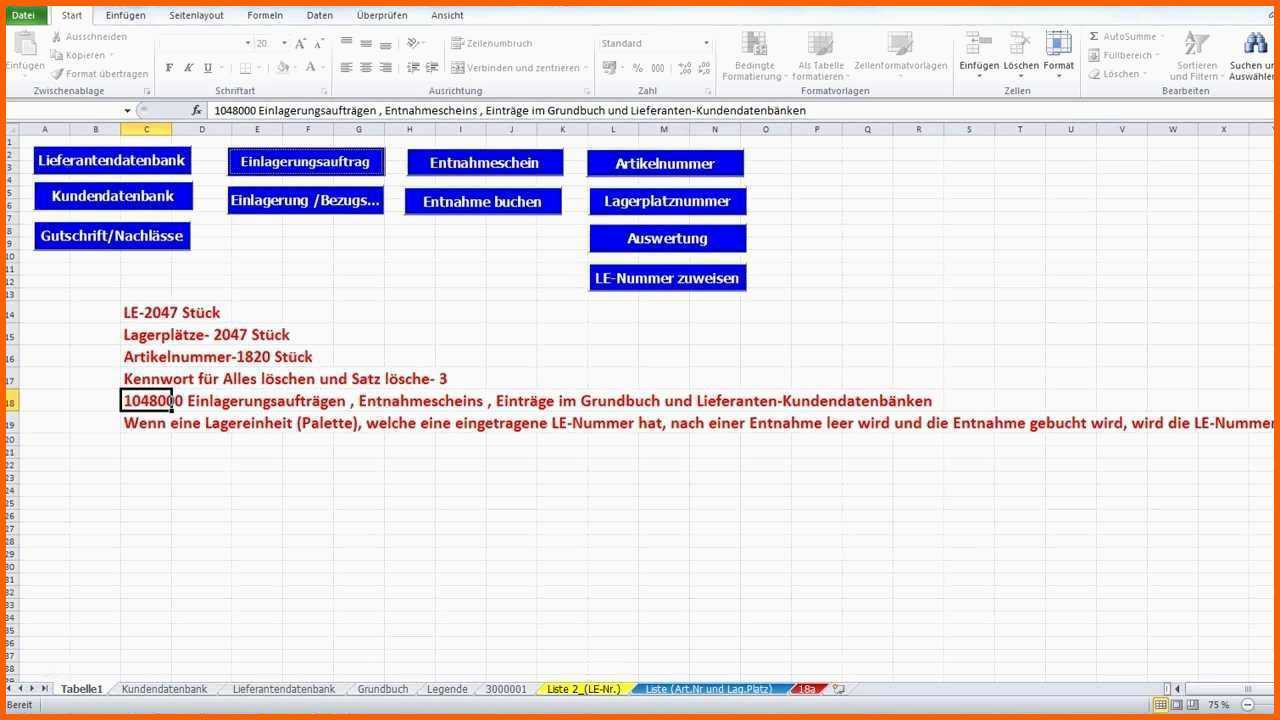
Task: Click the bold (F) formatting icon
Action: coord(169,68)
